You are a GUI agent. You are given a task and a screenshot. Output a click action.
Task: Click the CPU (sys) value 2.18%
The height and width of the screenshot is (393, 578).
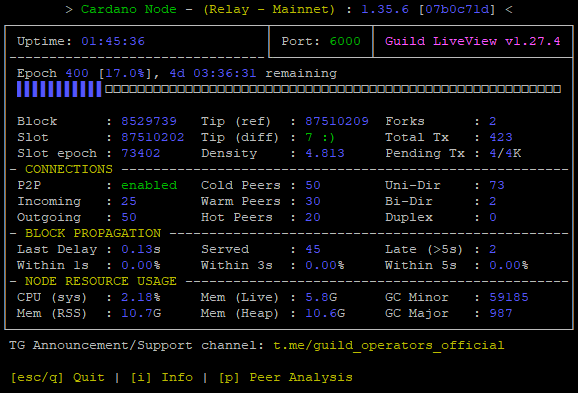(141, 297)
